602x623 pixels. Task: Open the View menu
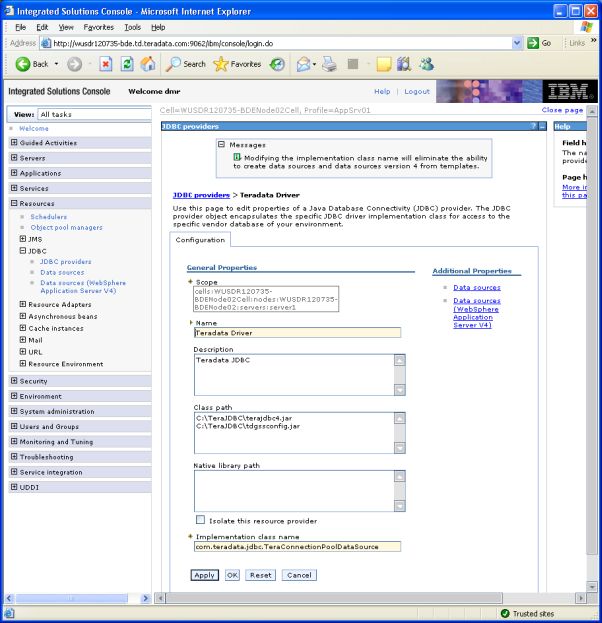coord(66,27)
